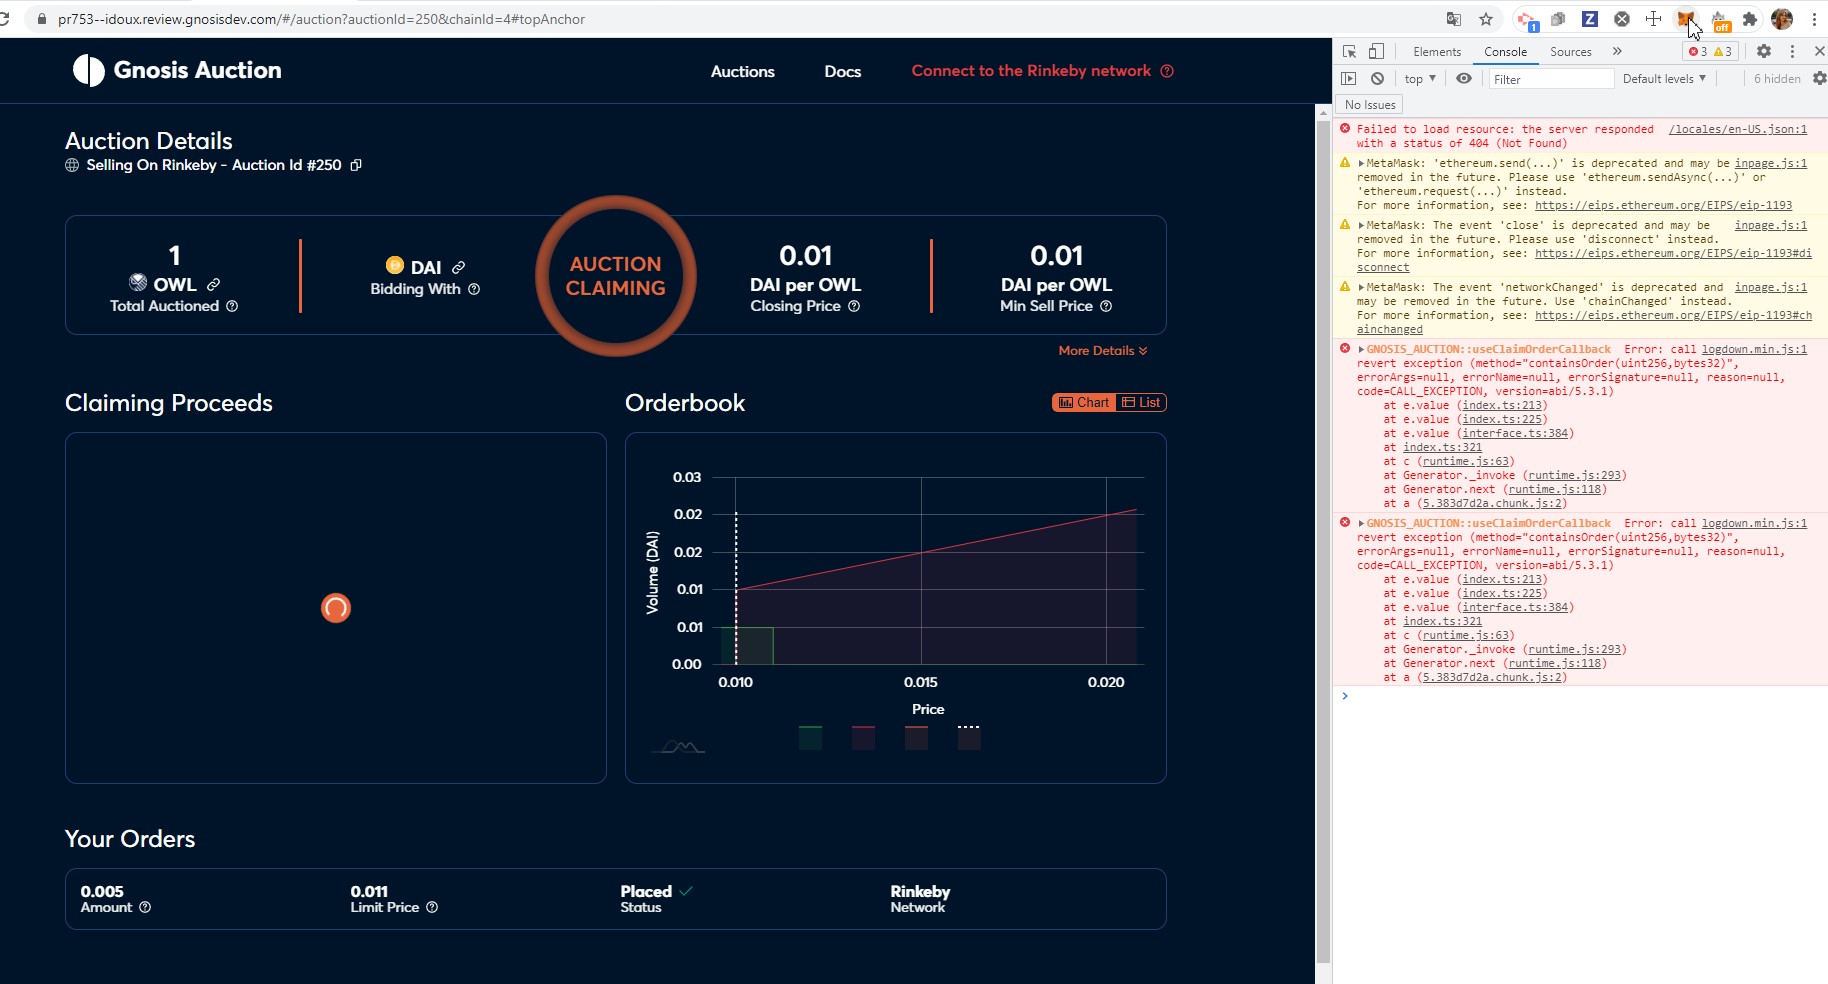The width and height of the screenshot is (1828, 984).
Task: Click the extension icon with off badge
Action: click(1720, 20)
